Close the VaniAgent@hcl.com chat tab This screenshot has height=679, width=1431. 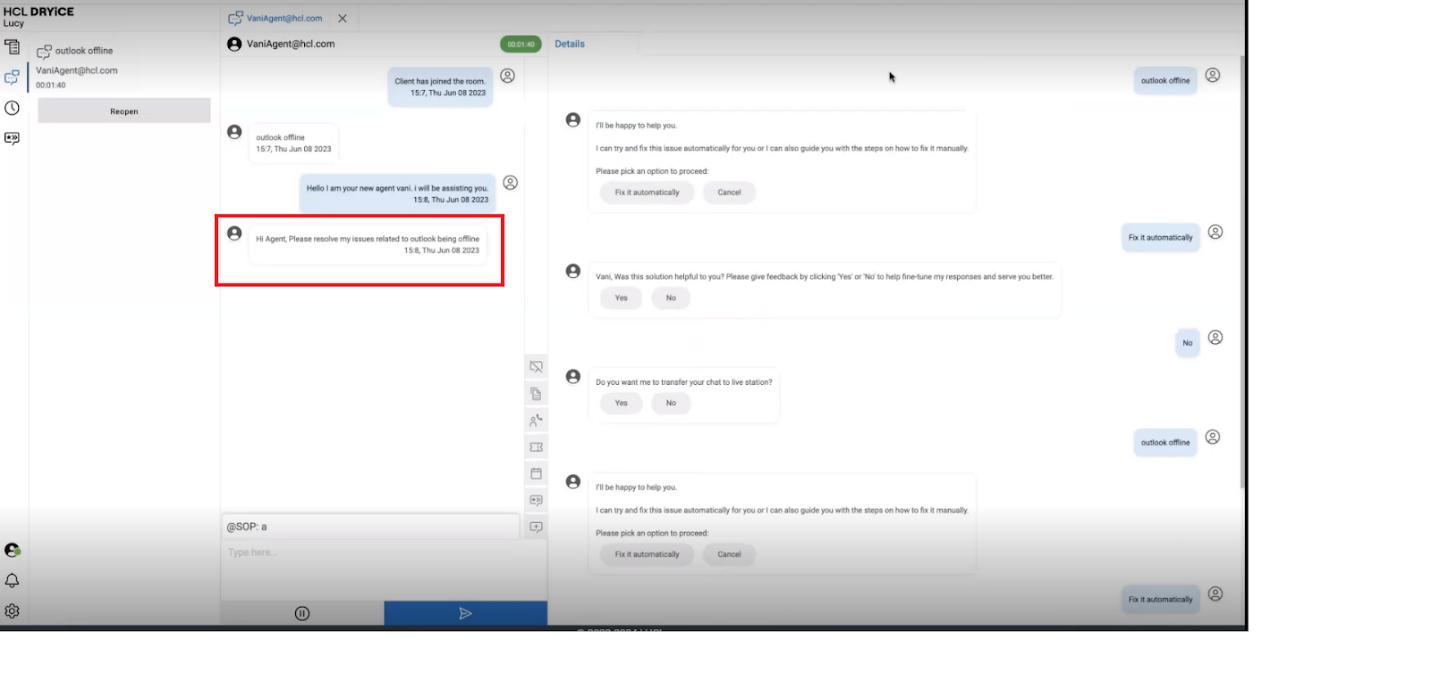[342, 18]
